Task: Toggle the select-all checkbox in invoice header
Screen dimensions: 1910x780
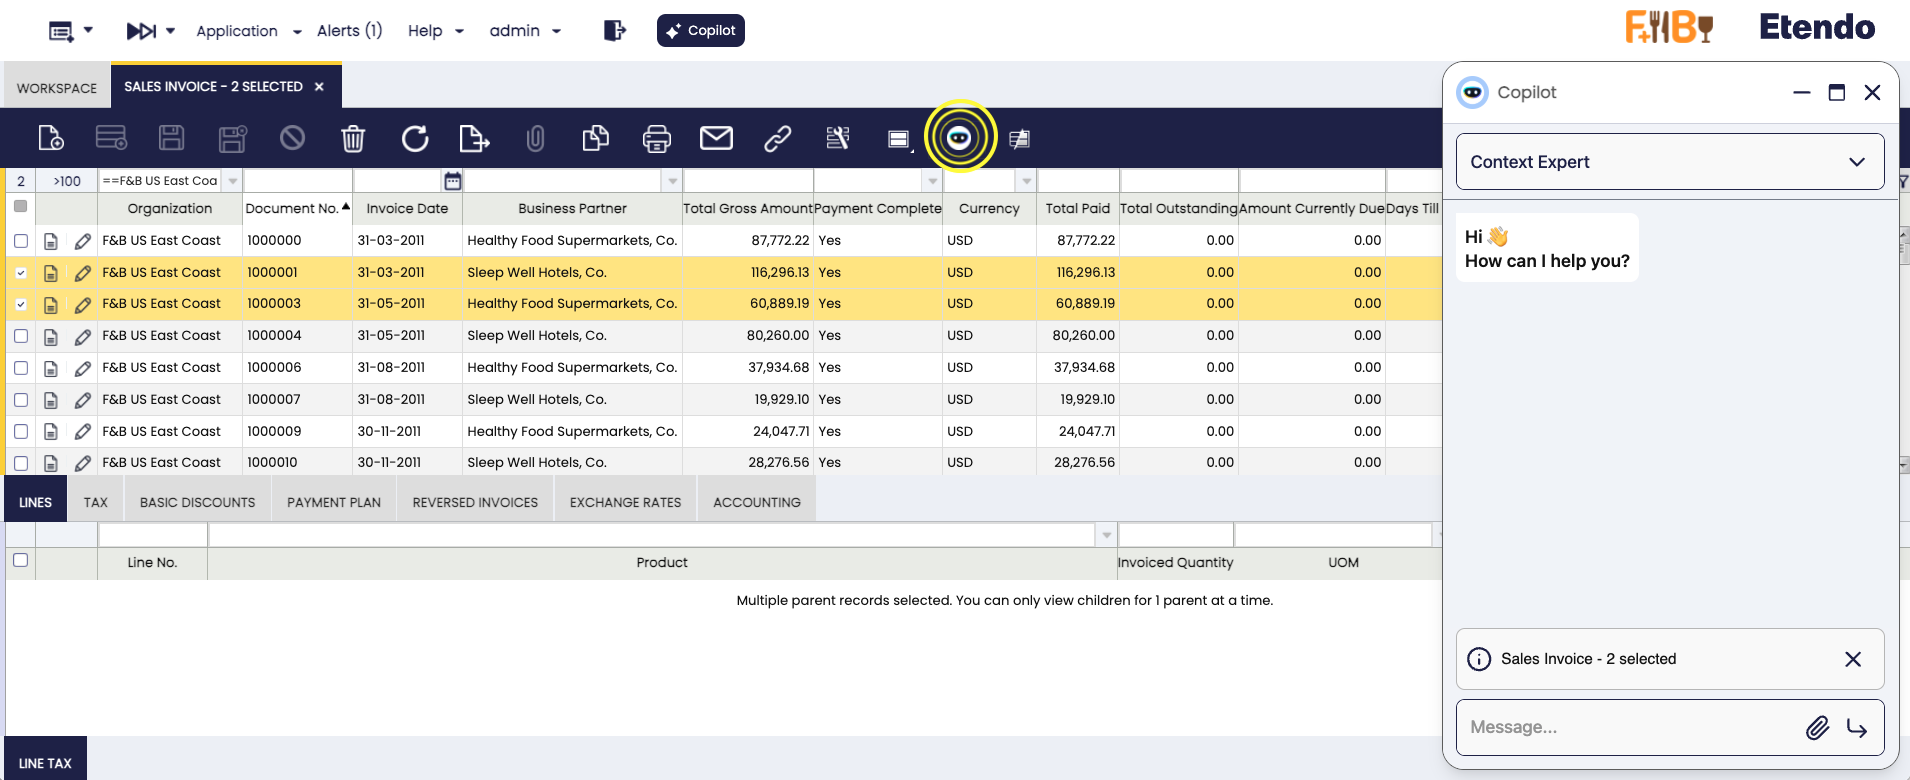Action: (x=20, y=206)
